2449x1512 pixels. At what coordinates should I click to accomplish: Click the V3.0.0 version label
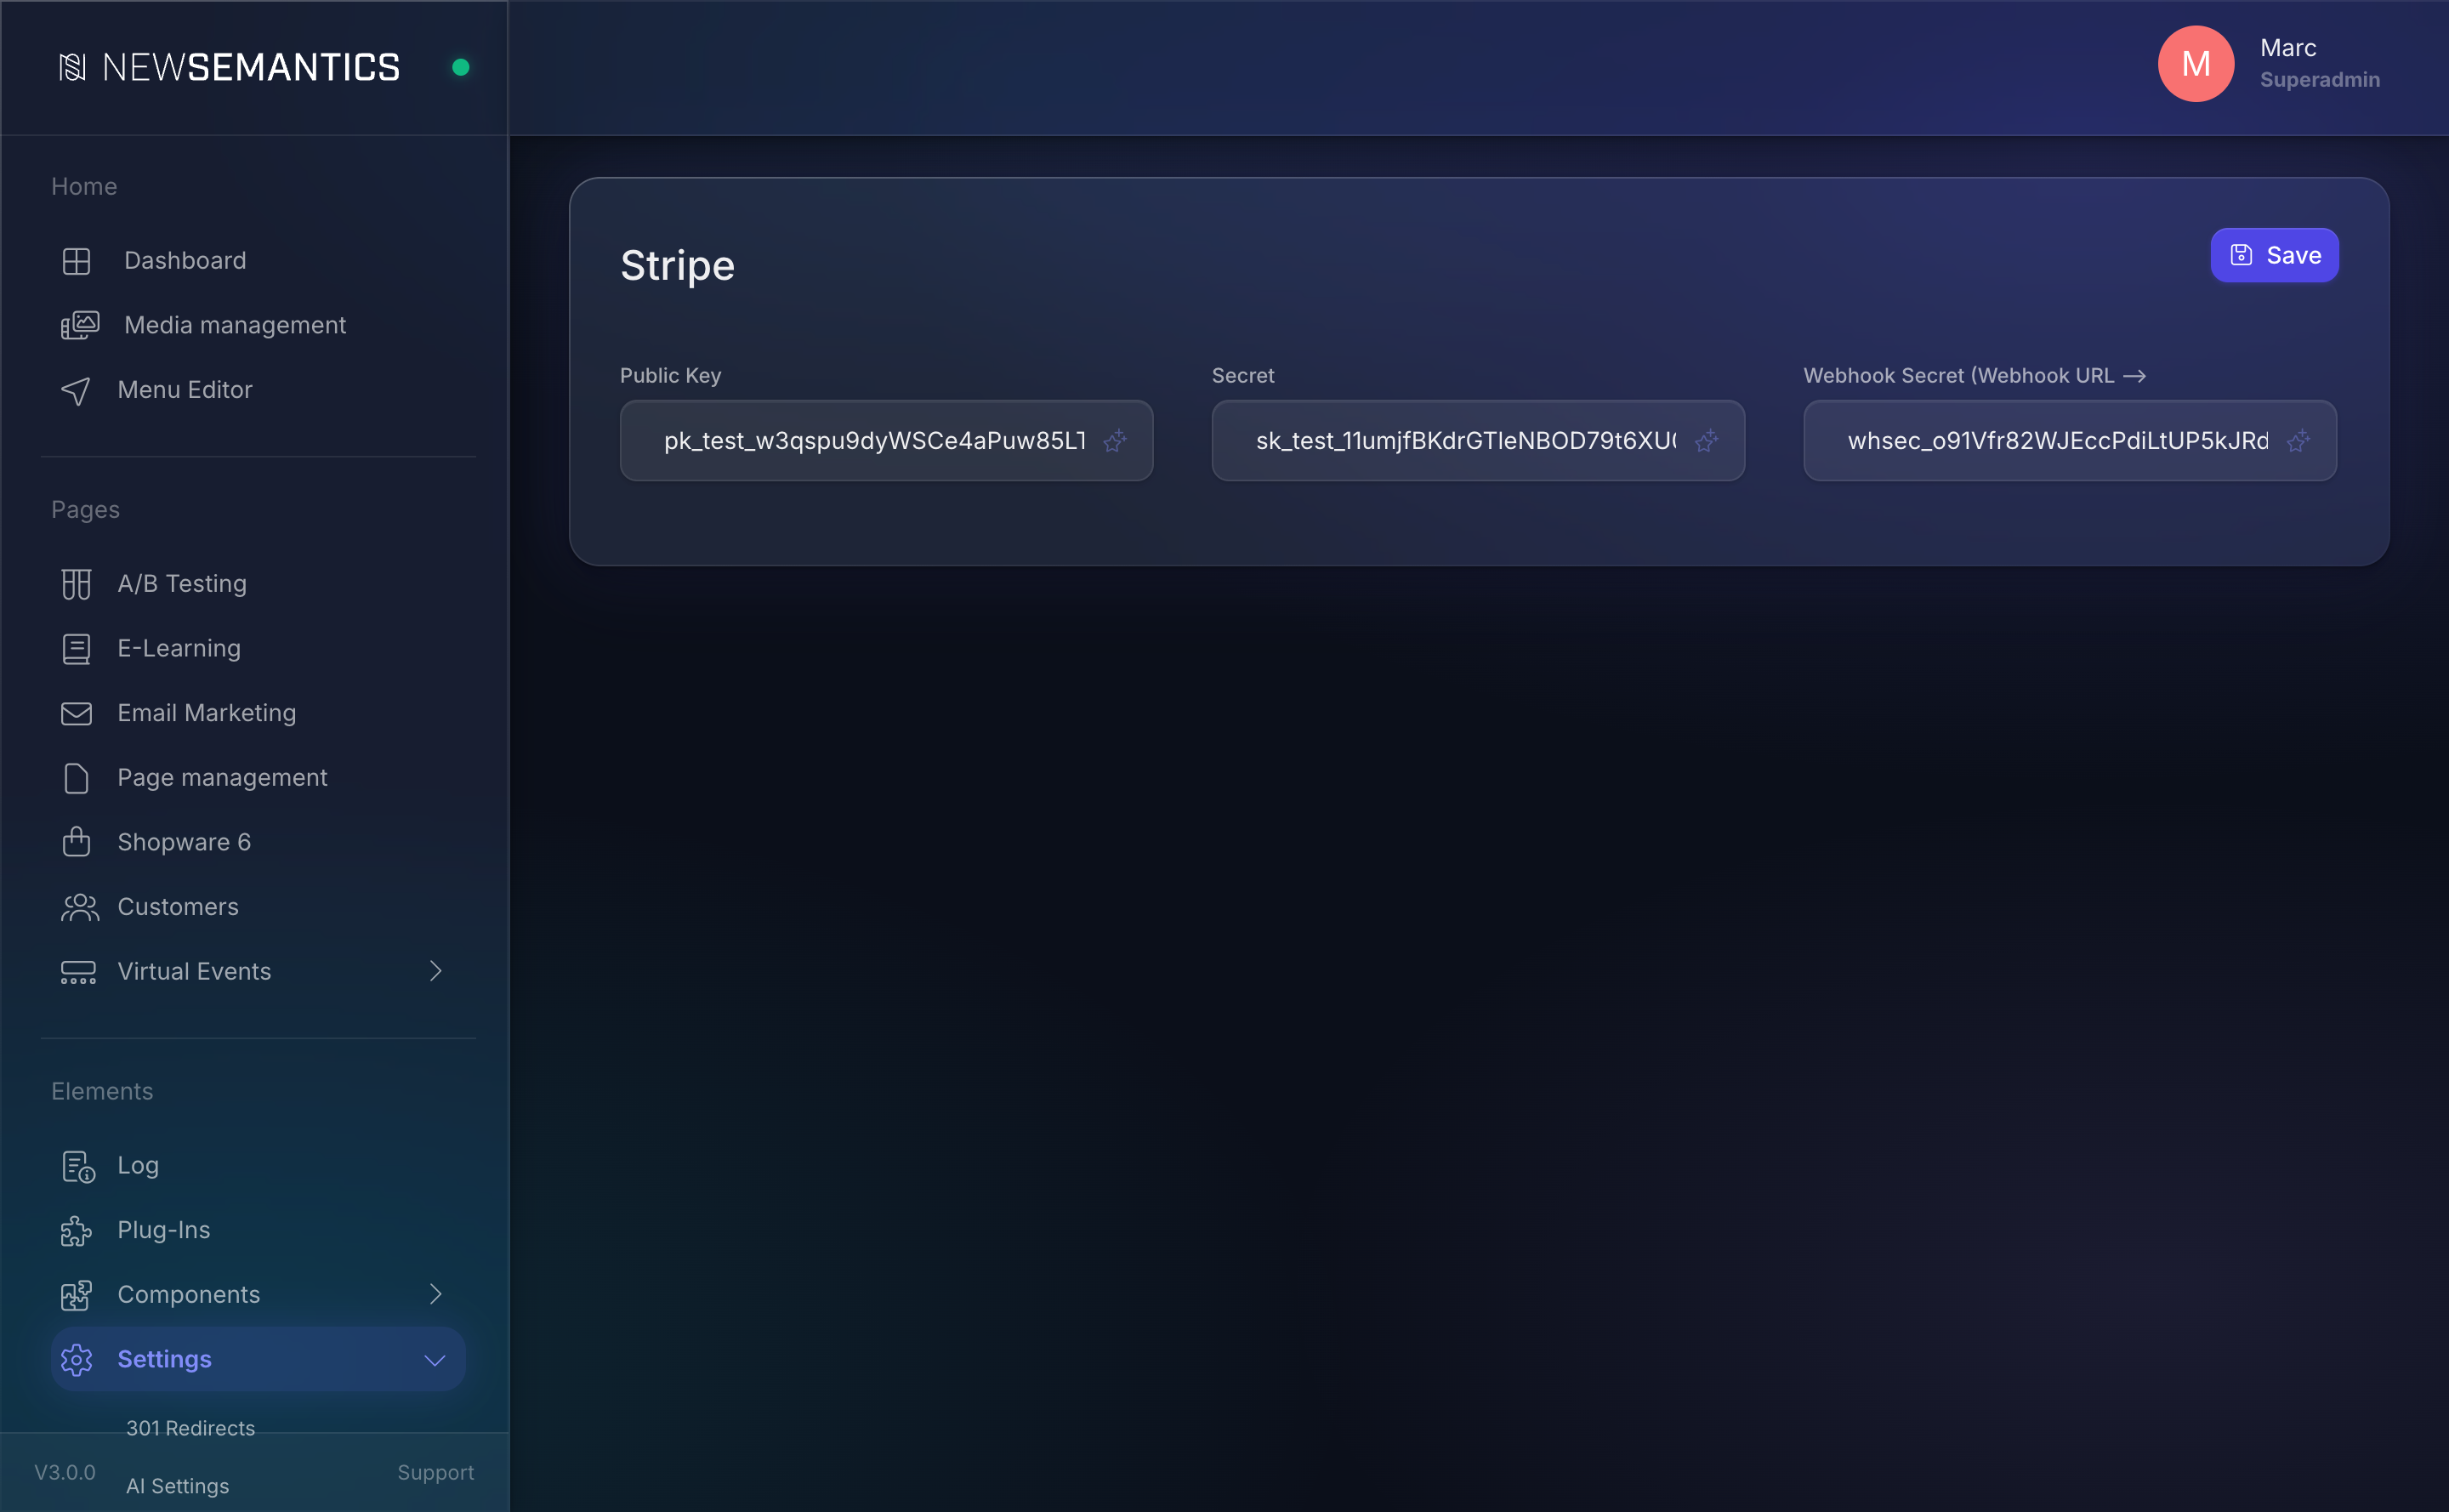[65, 1473]
